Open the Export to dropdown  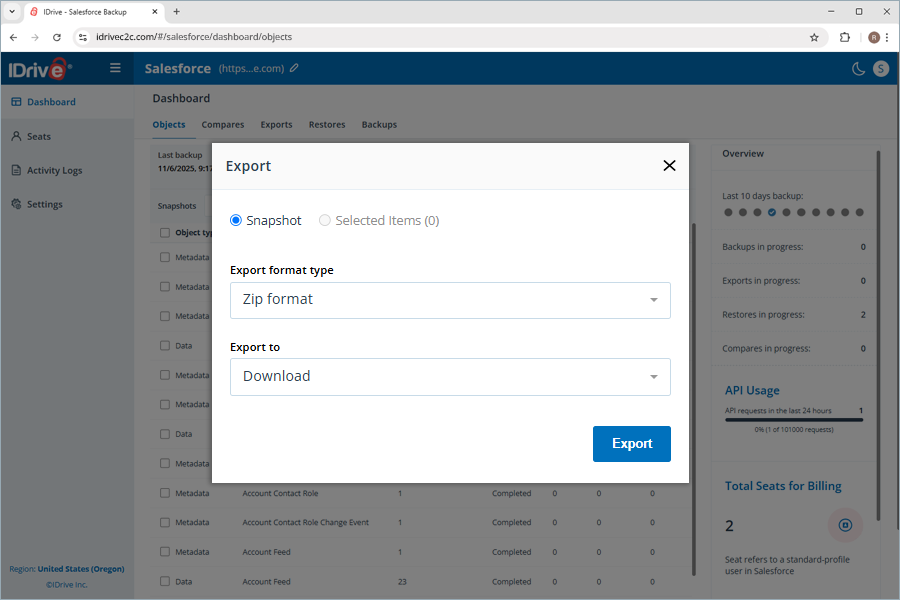tap(450, 377)
